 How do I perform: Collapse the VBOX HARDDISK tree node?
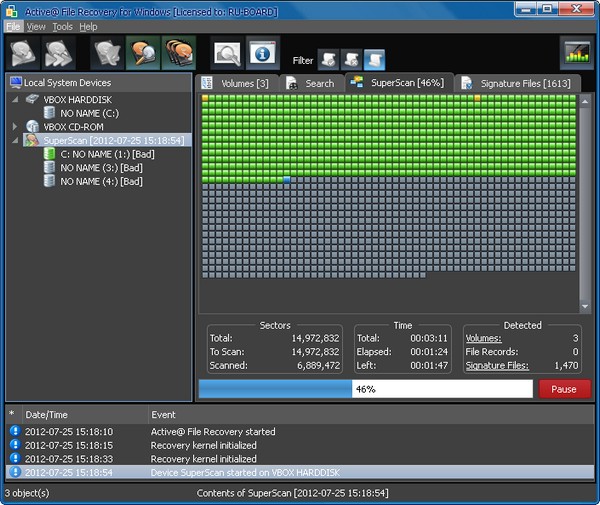tap(15, 99)
